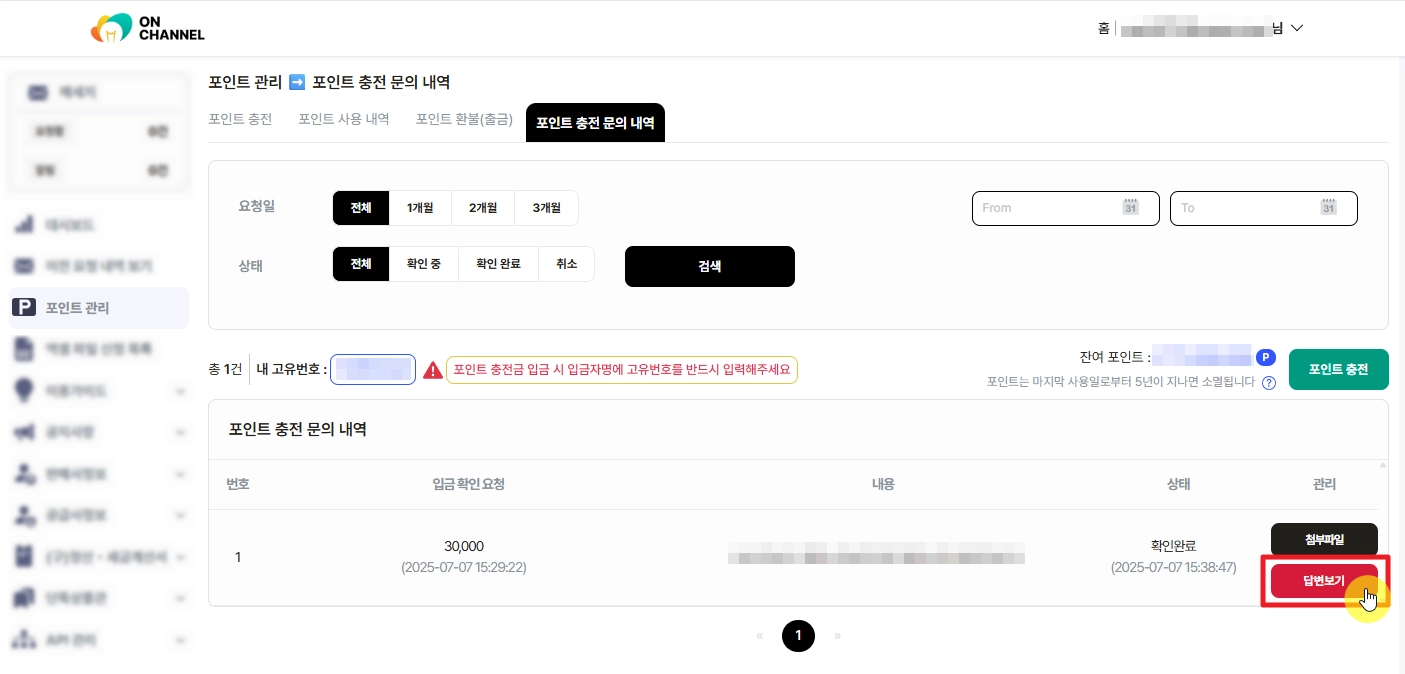The image size is (1405, 674).
Task: Click the 포인트 관리 sidebar P icon
Action: coord(23,308)
